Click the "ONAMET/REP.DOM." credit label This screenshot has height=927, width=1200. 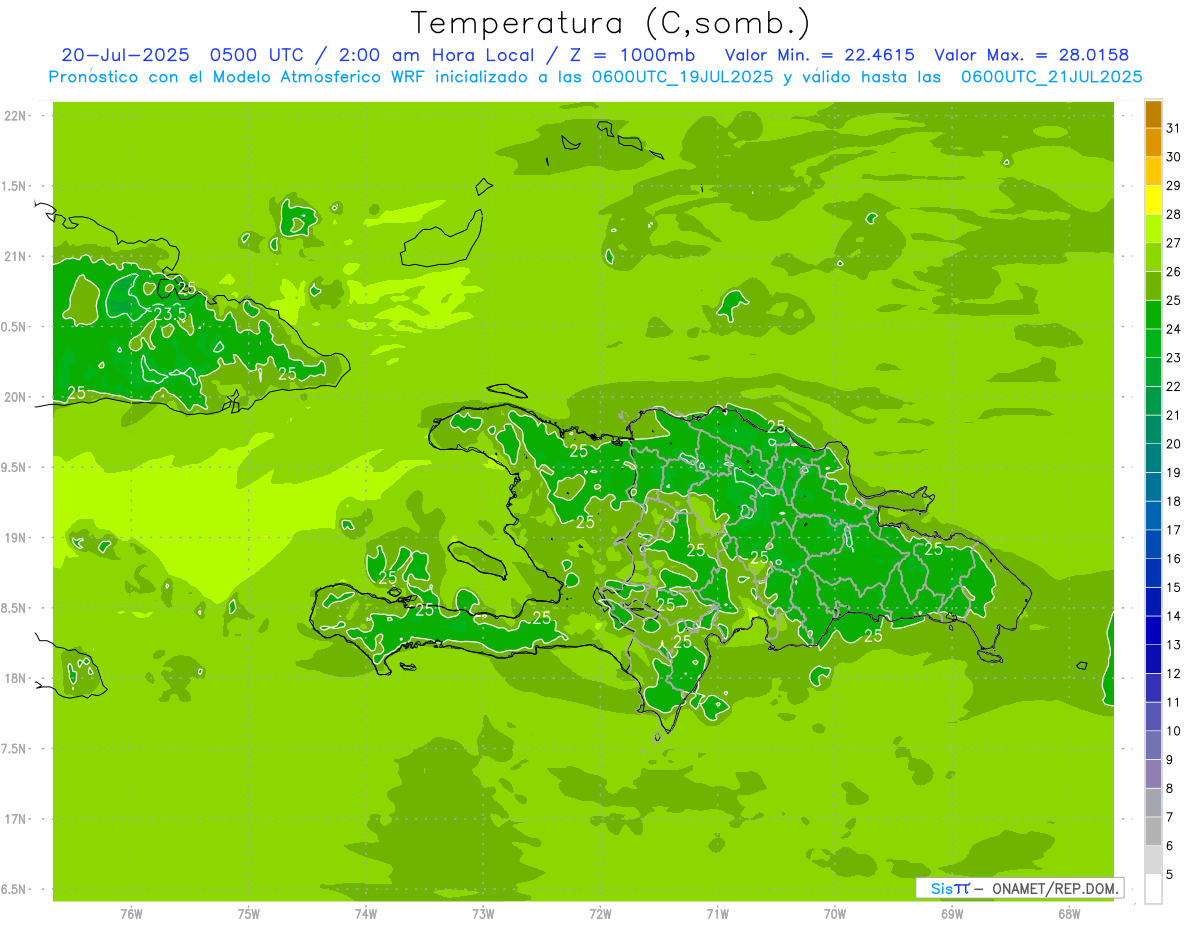click(1054, 888)
